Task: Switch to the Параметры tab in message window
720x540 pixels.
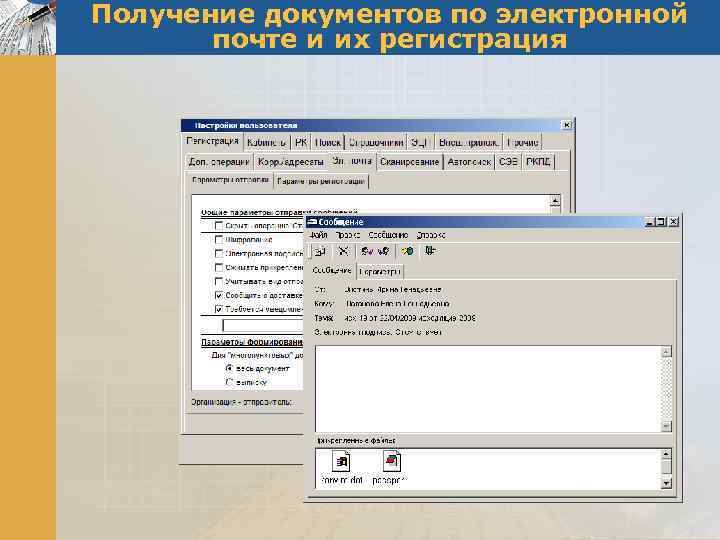Action: 380,272
